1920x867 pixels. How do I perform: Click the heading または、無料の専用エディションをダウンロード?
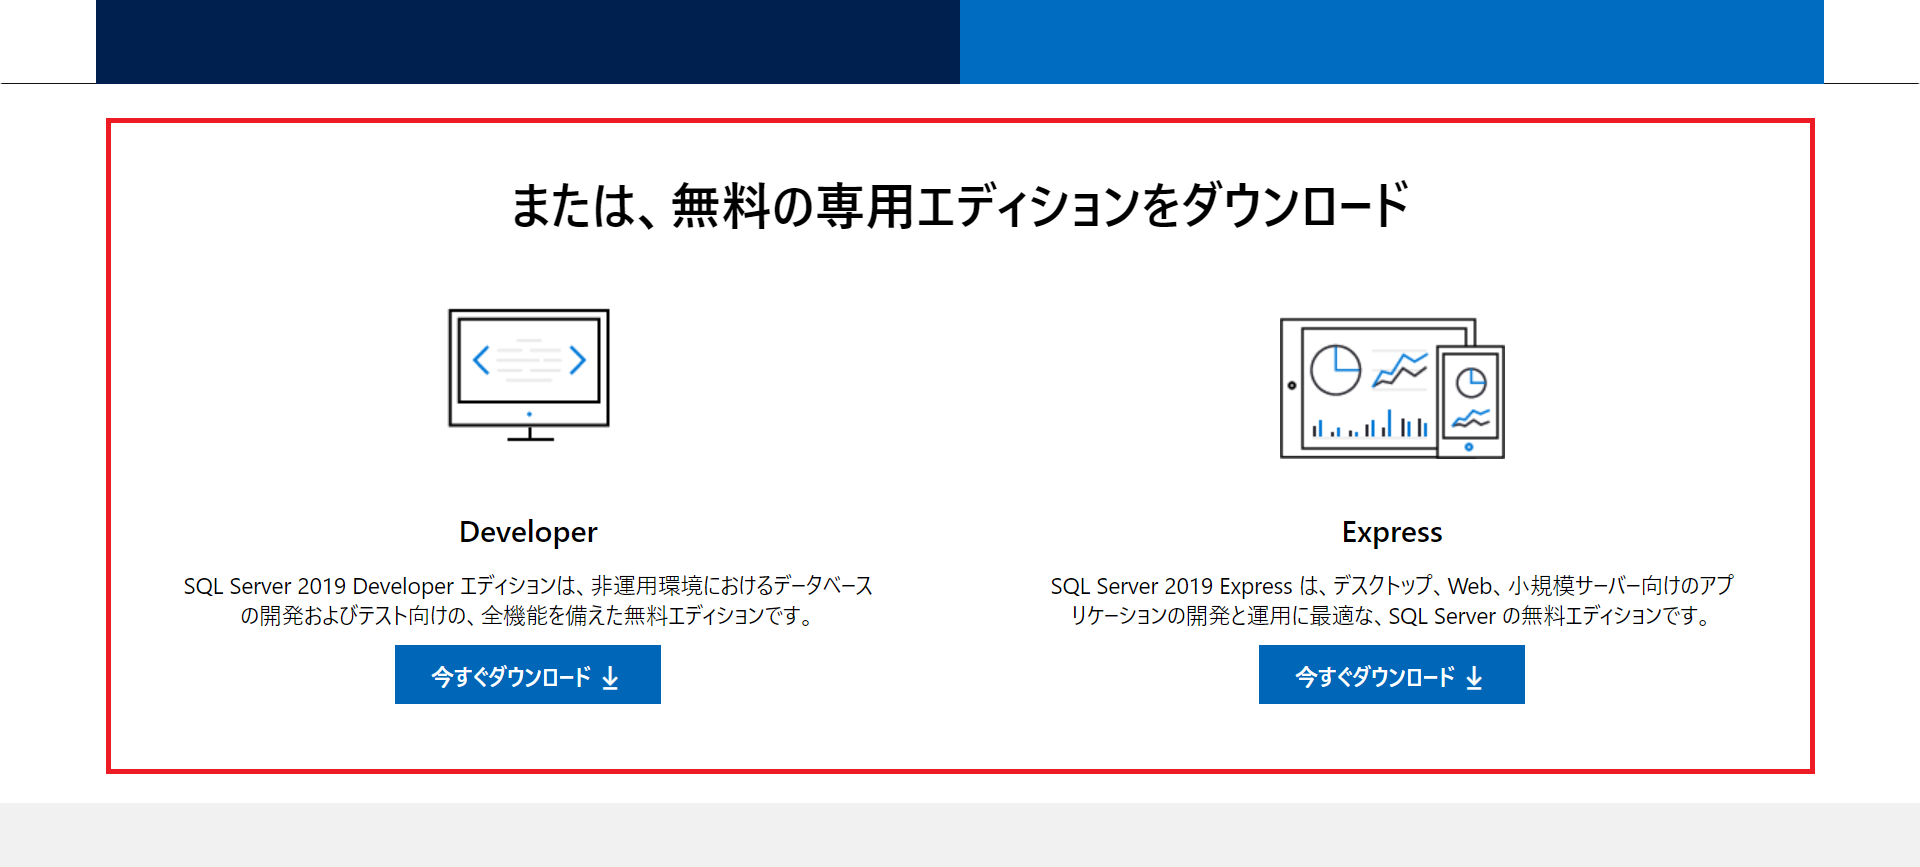click(960, 206)
